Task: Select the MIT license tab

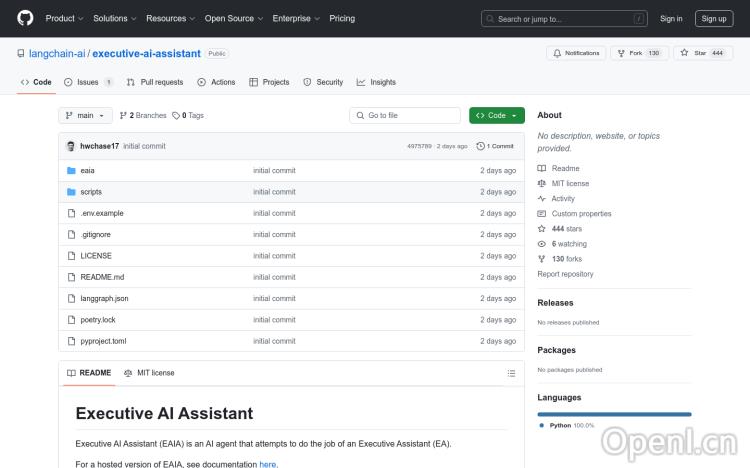Action: (149, 373)
